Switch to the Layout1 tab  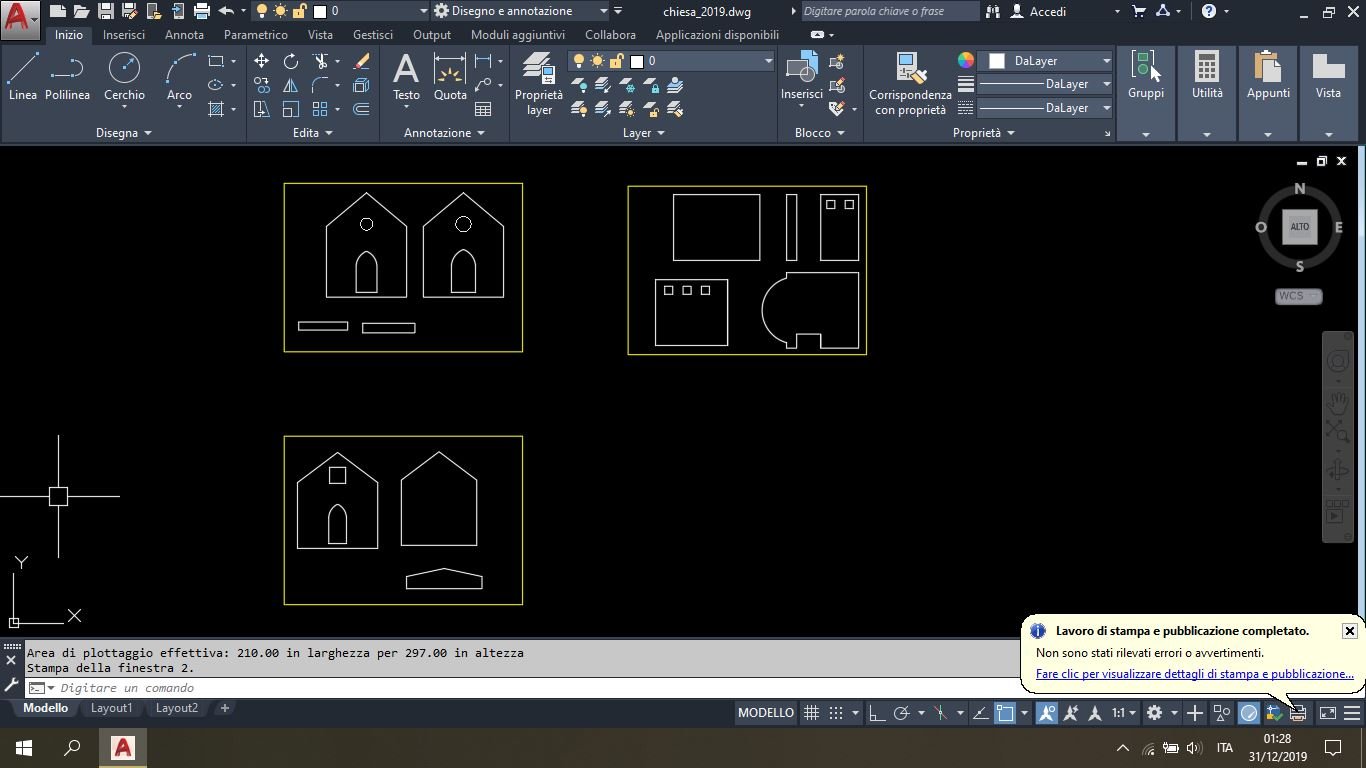[x=111, y=708]
